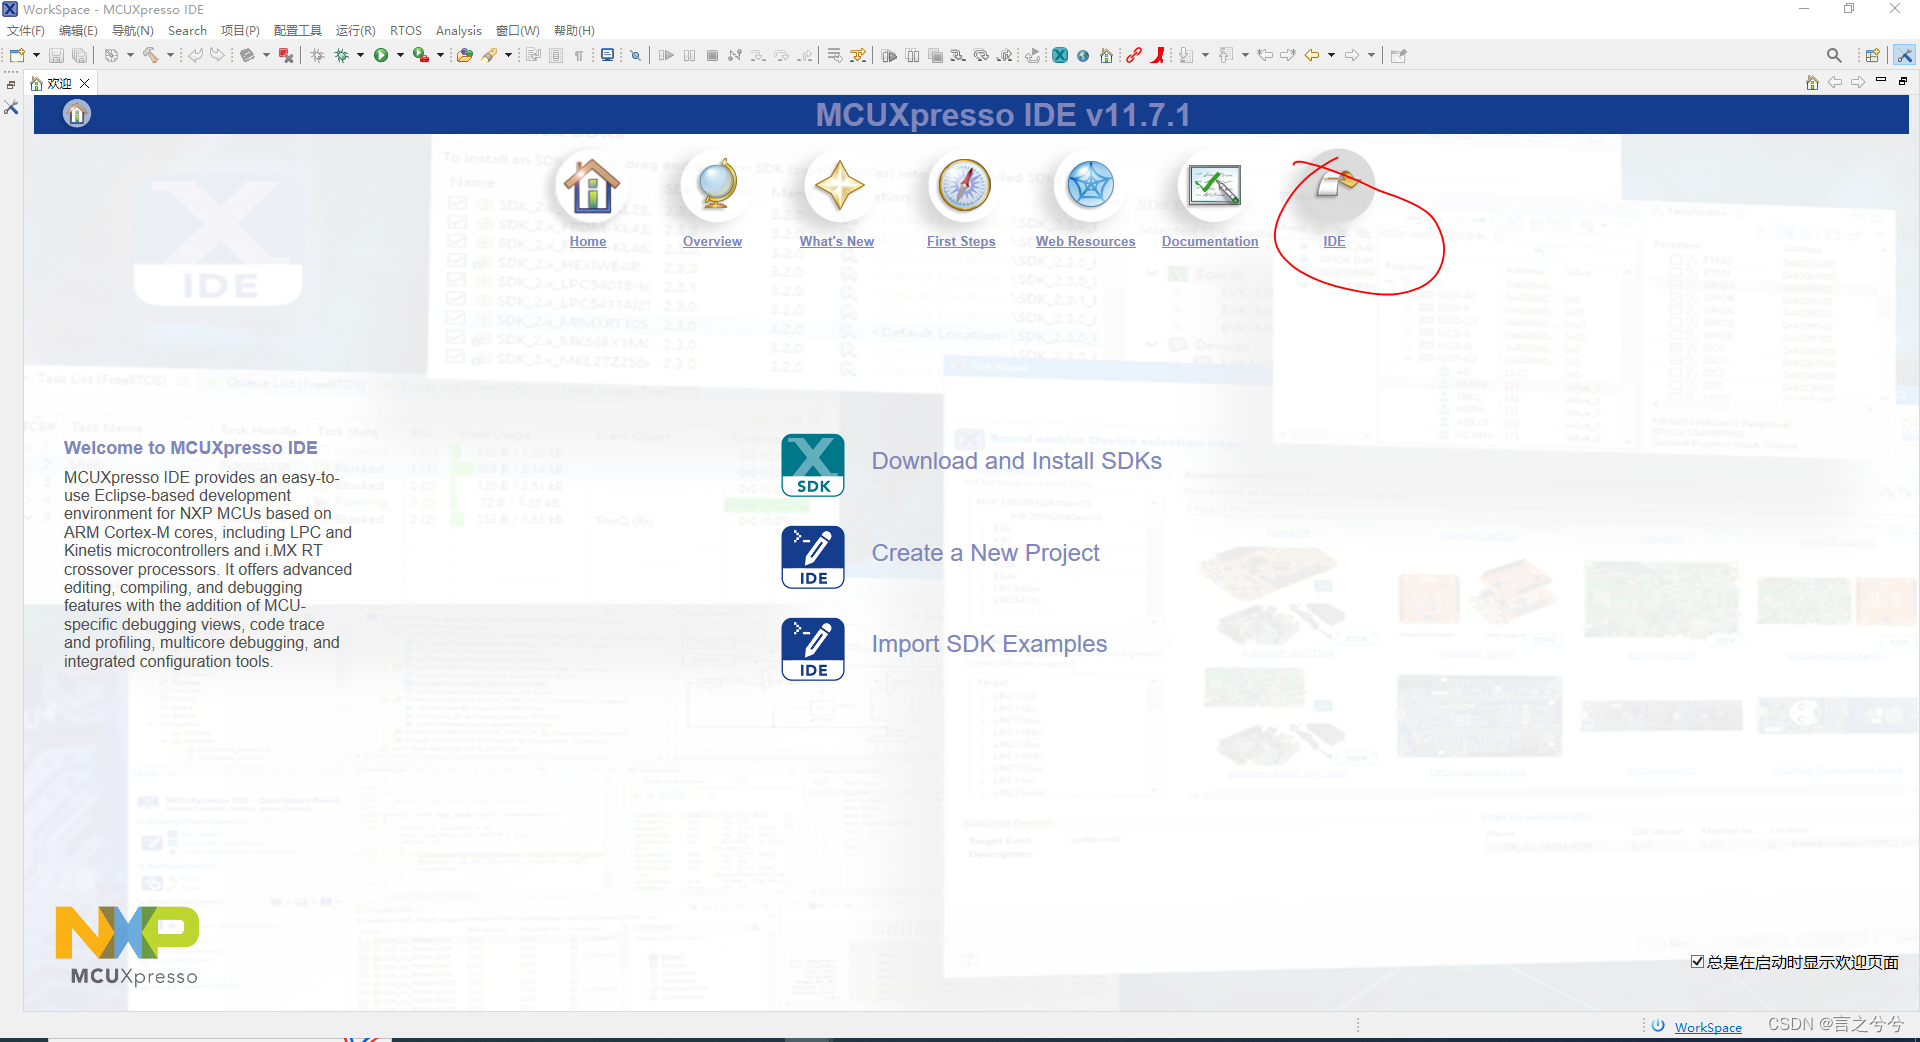1920x1042 pixels.
Task: Open the 帮助(H) menu
Action: click(x=574, y=31)
